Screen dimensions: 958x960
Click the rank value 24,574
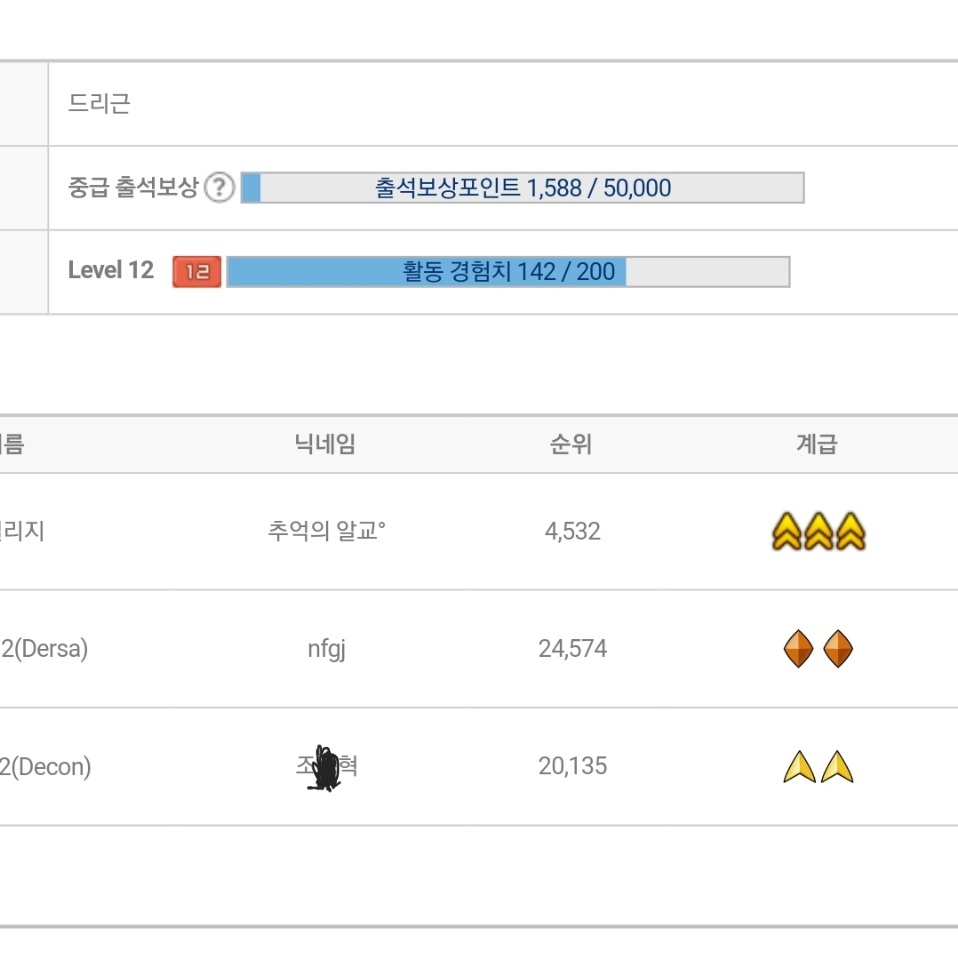[x=572, y=650]
